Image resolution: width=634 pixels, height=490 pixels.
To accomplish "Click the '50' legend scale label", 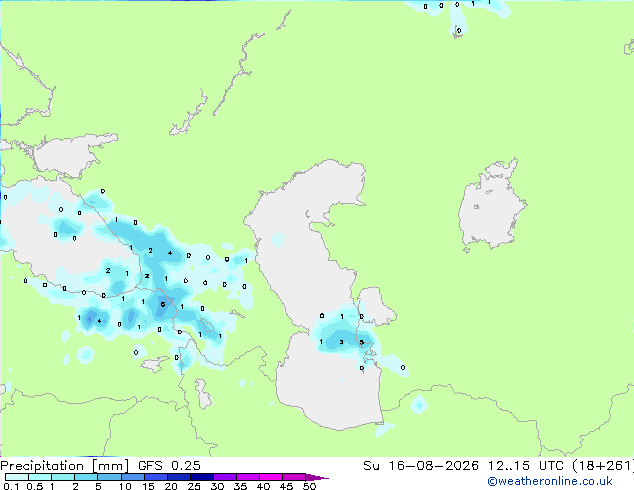I will tap(309, 486).
